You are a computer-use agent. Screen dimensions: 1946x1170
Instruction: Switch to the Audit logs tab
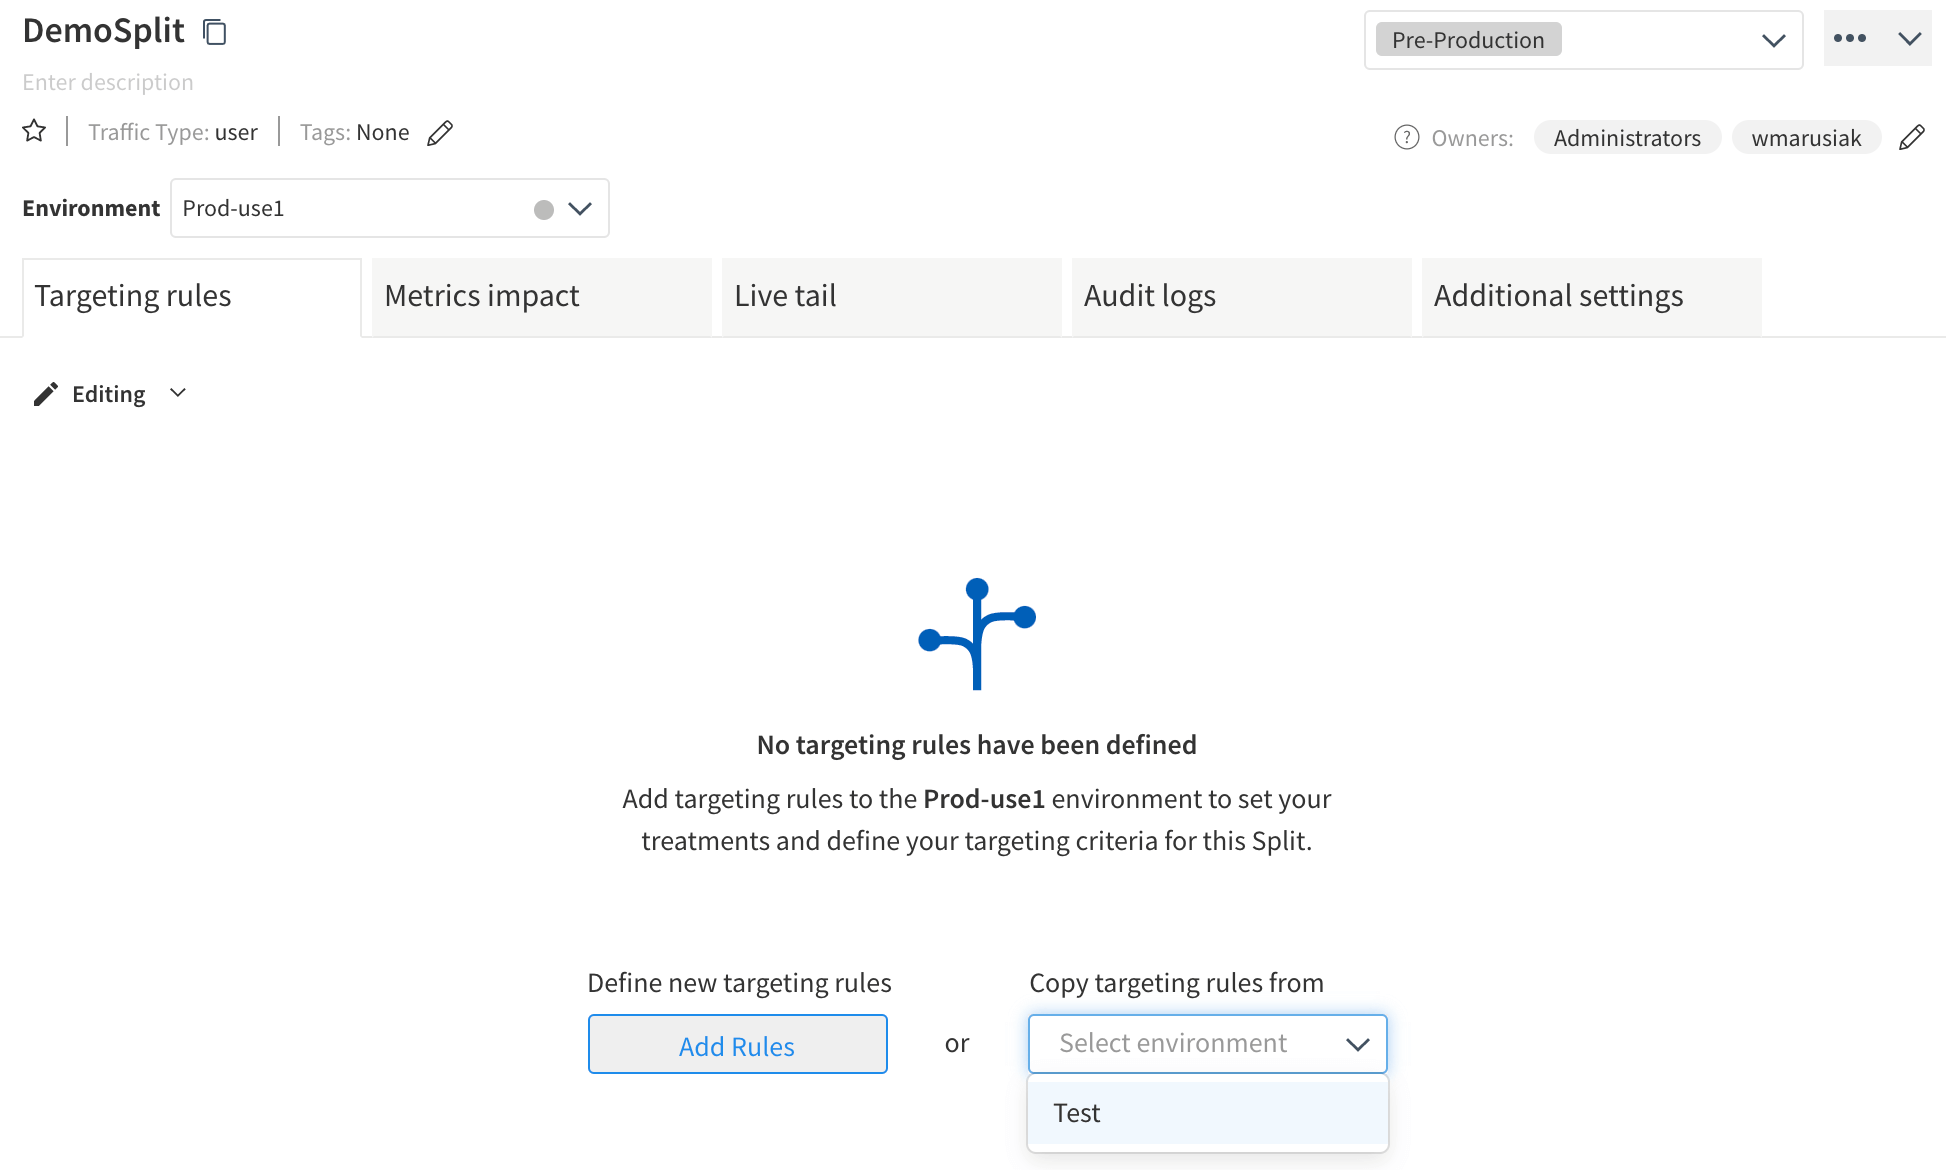click(x=1151, y=295)
